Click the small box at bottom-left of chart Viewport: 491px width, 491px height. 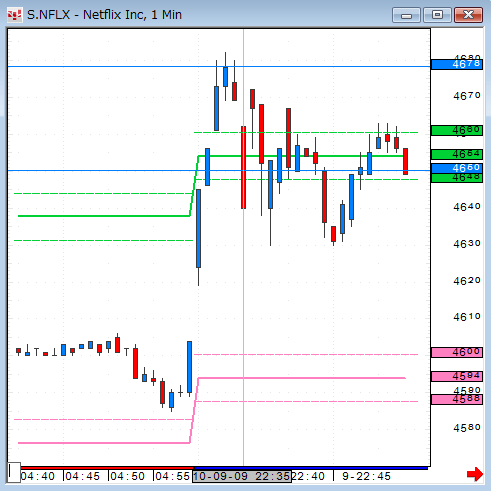(x=14, y=472)
